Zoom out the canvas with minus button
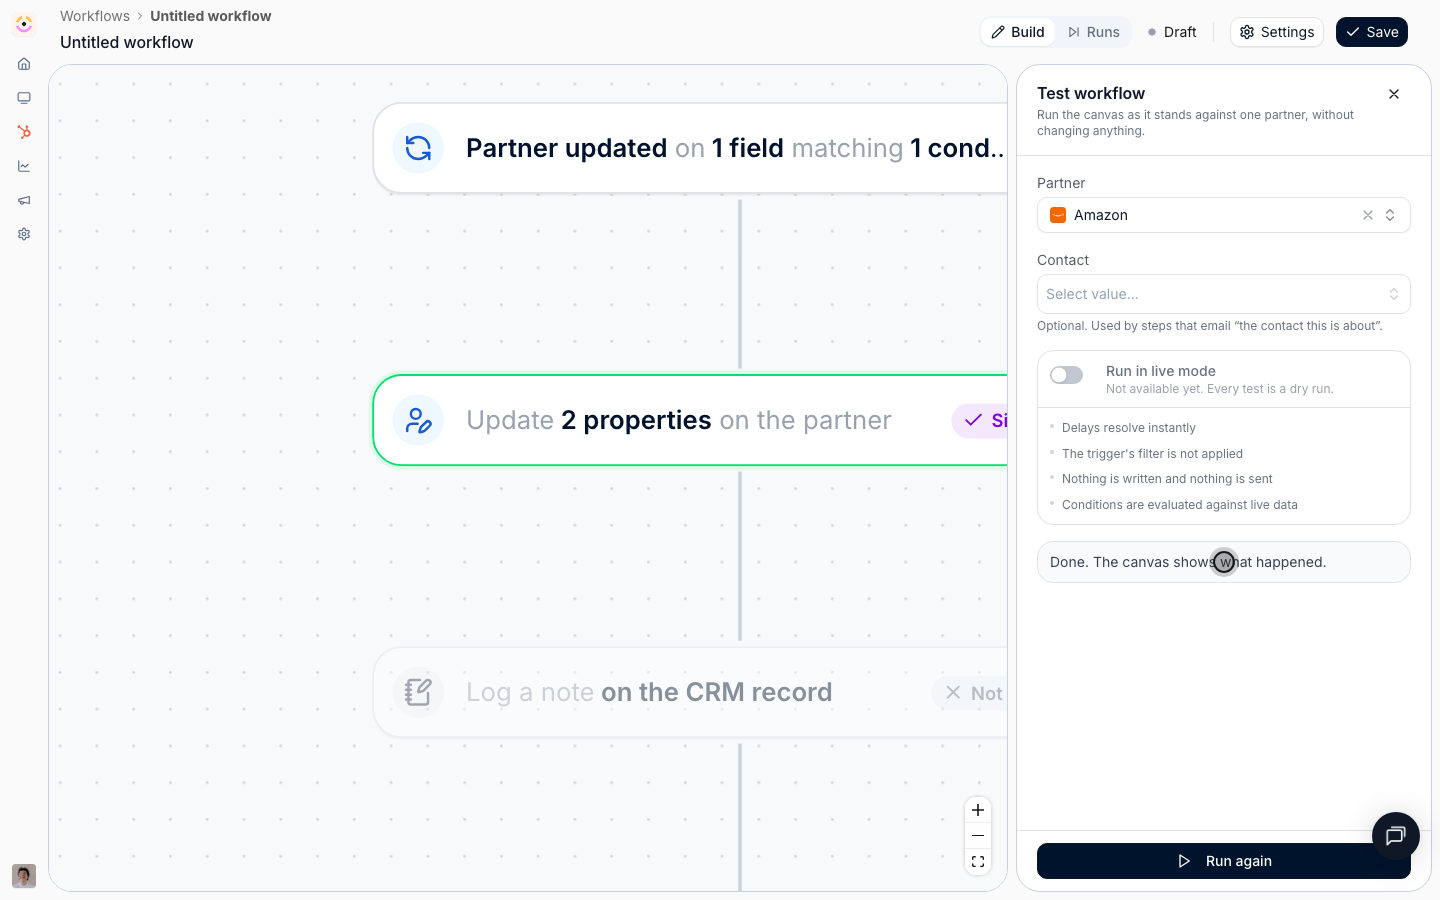The width and height of the screenshot is (1440, 900). 978,836
